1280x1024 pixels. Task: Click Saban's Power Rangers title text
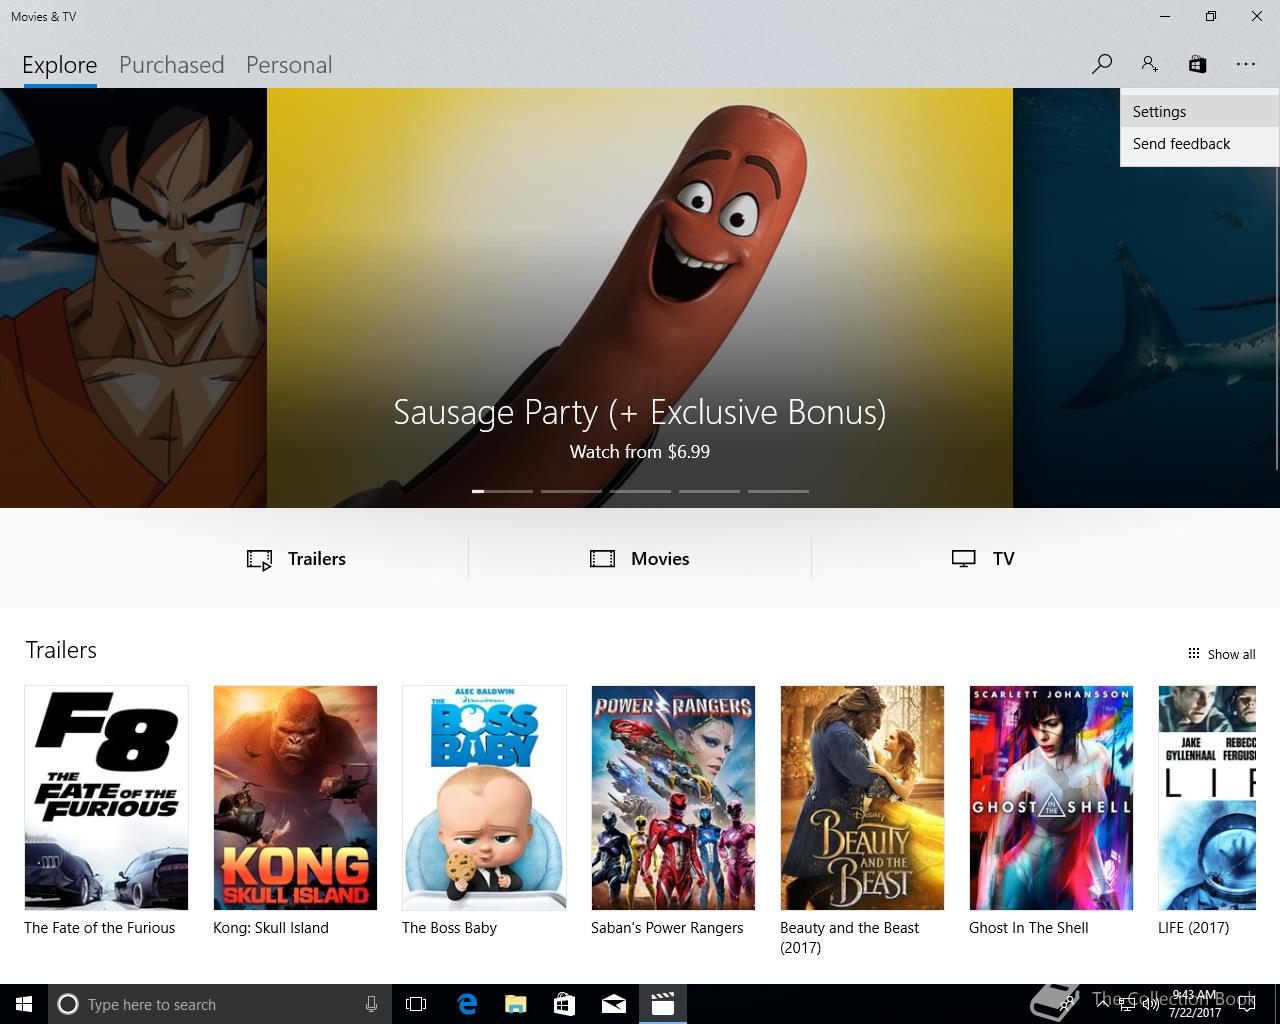tap(667, 928)
